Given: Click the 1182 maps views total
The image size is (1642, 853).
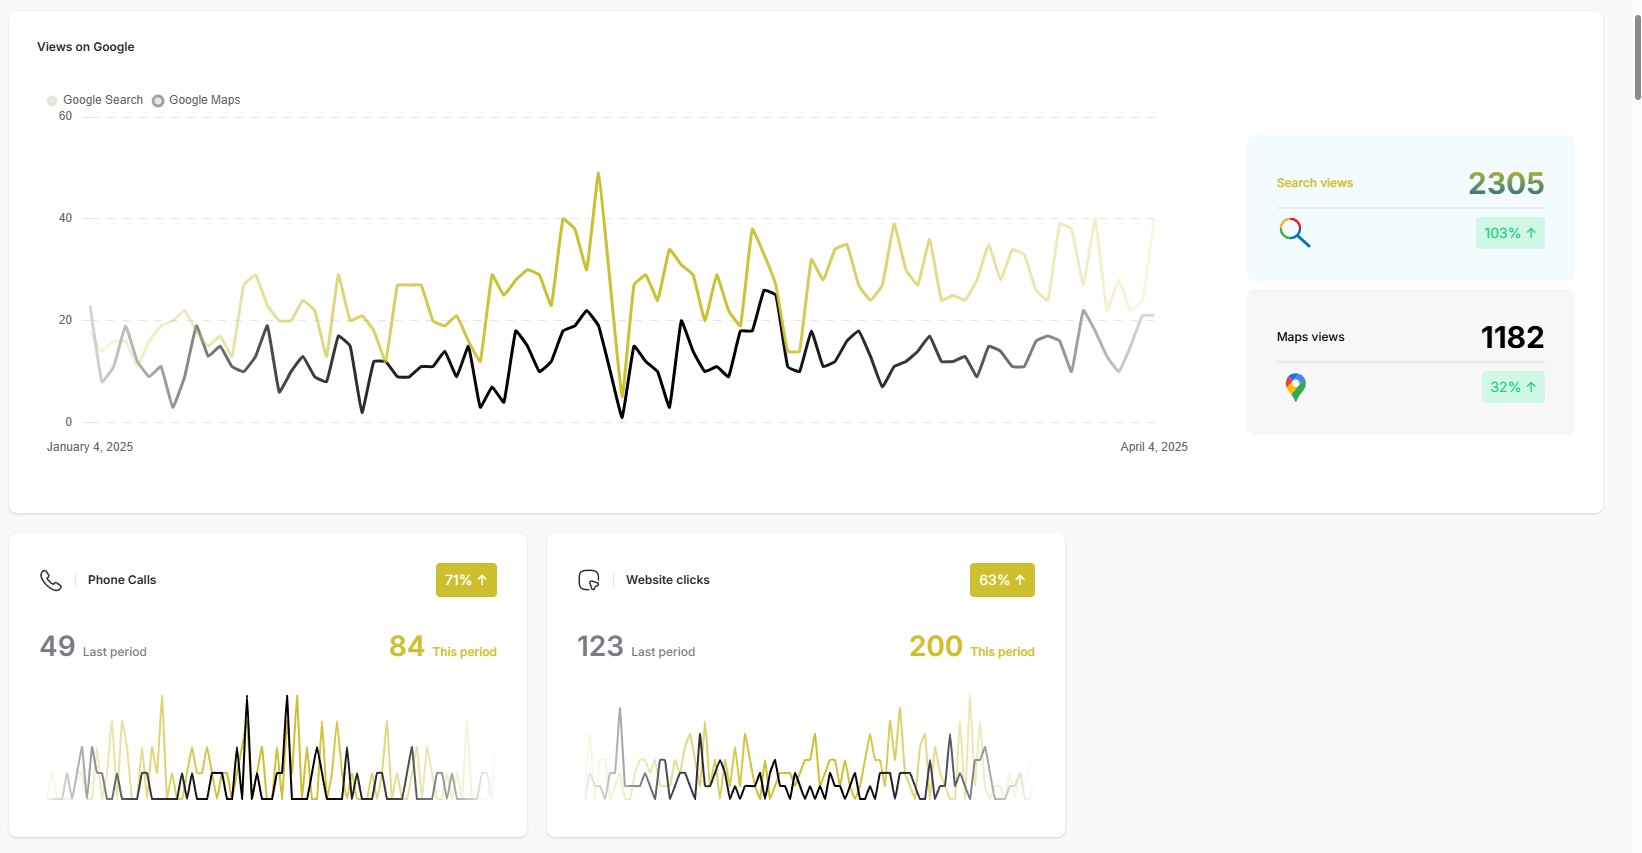Looking at the screenshot, I should [x=1511, y=337].
